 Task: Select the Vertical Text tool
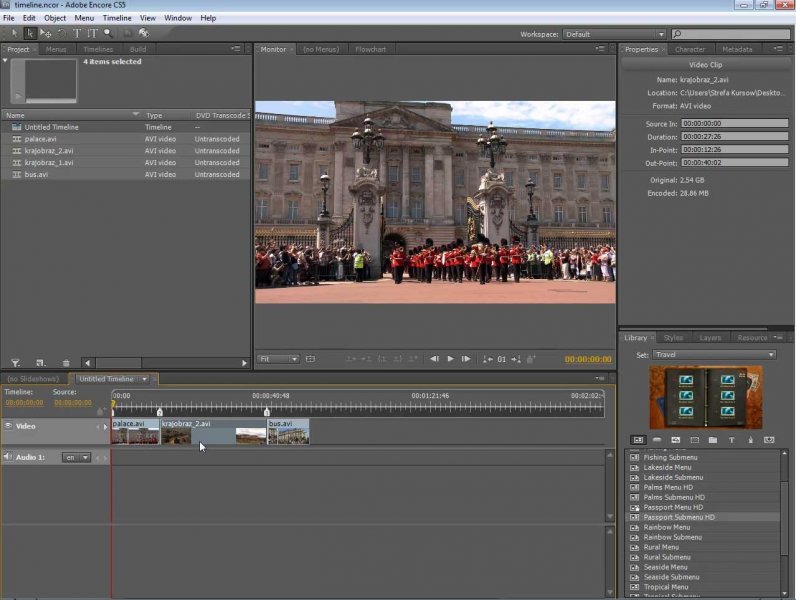[93, 33]
